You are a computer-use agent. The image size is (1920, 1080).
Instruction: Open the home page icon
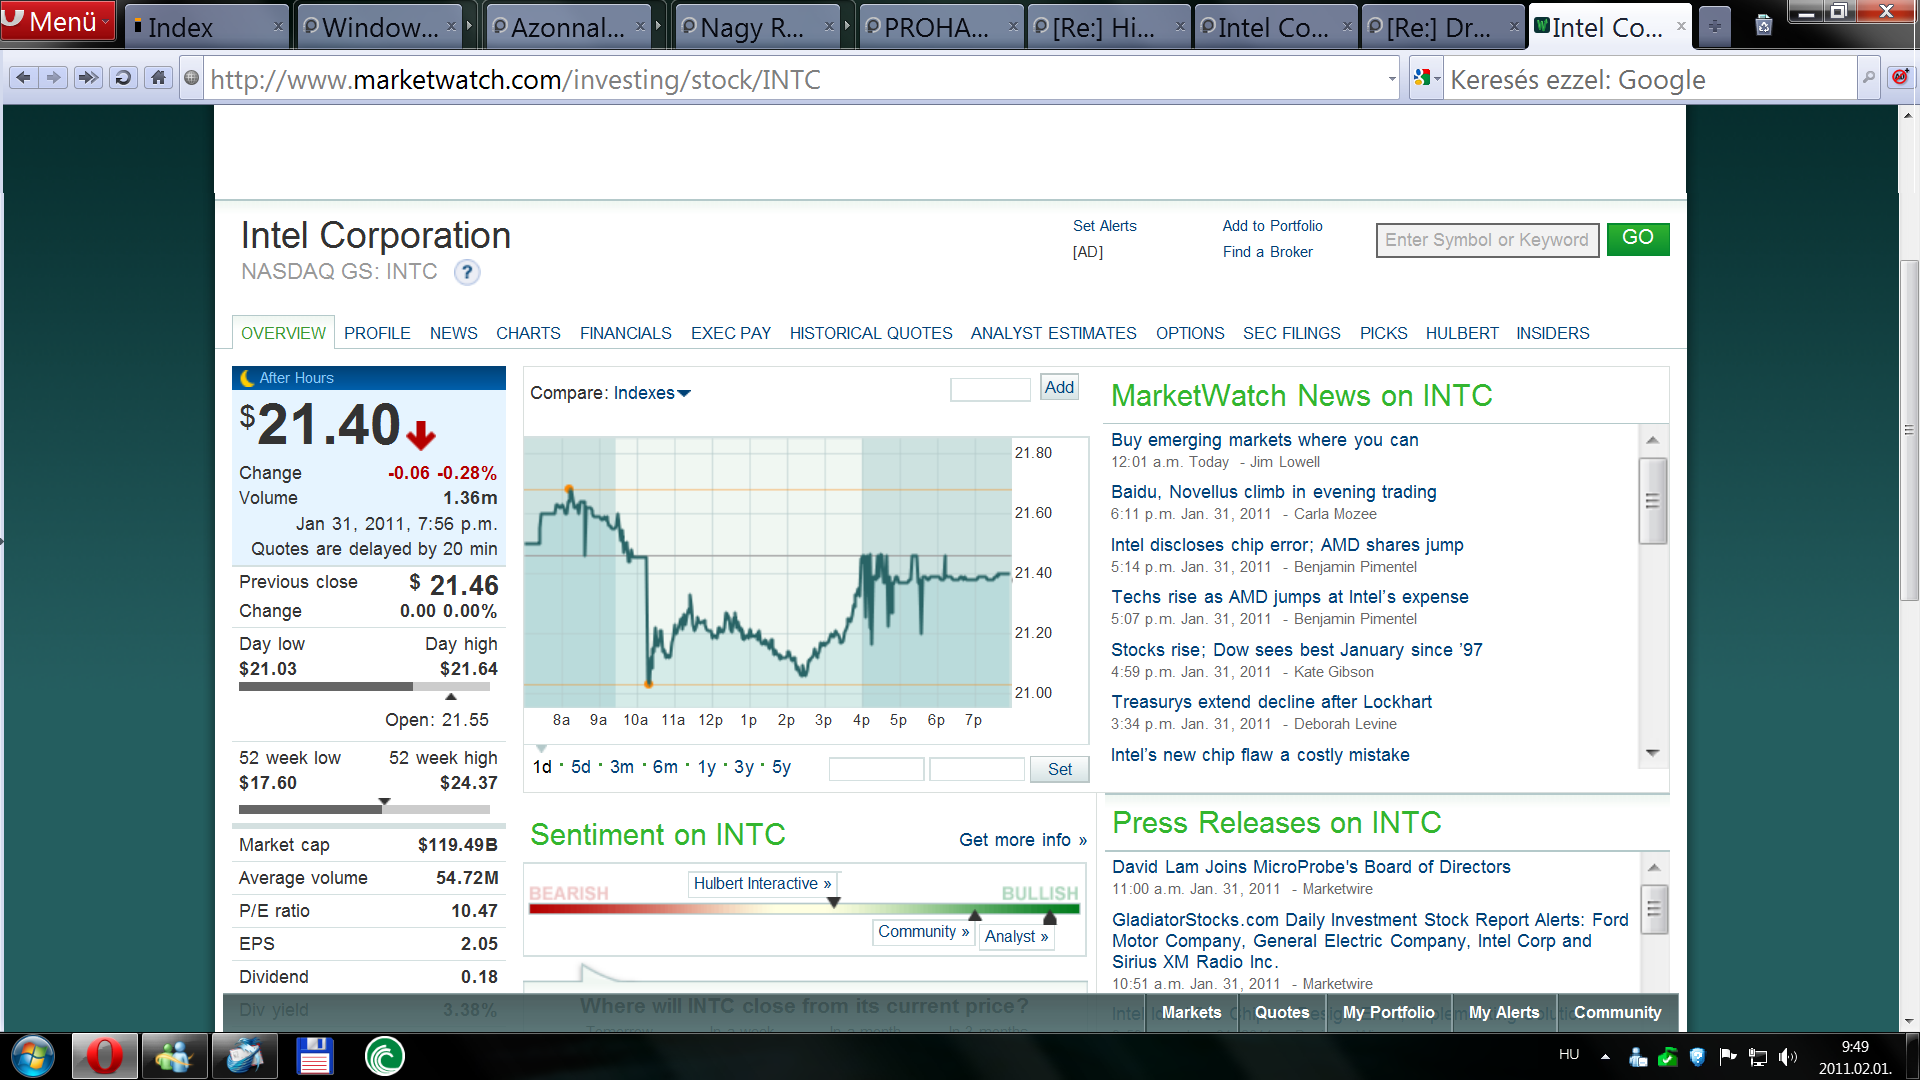[158, 78]
